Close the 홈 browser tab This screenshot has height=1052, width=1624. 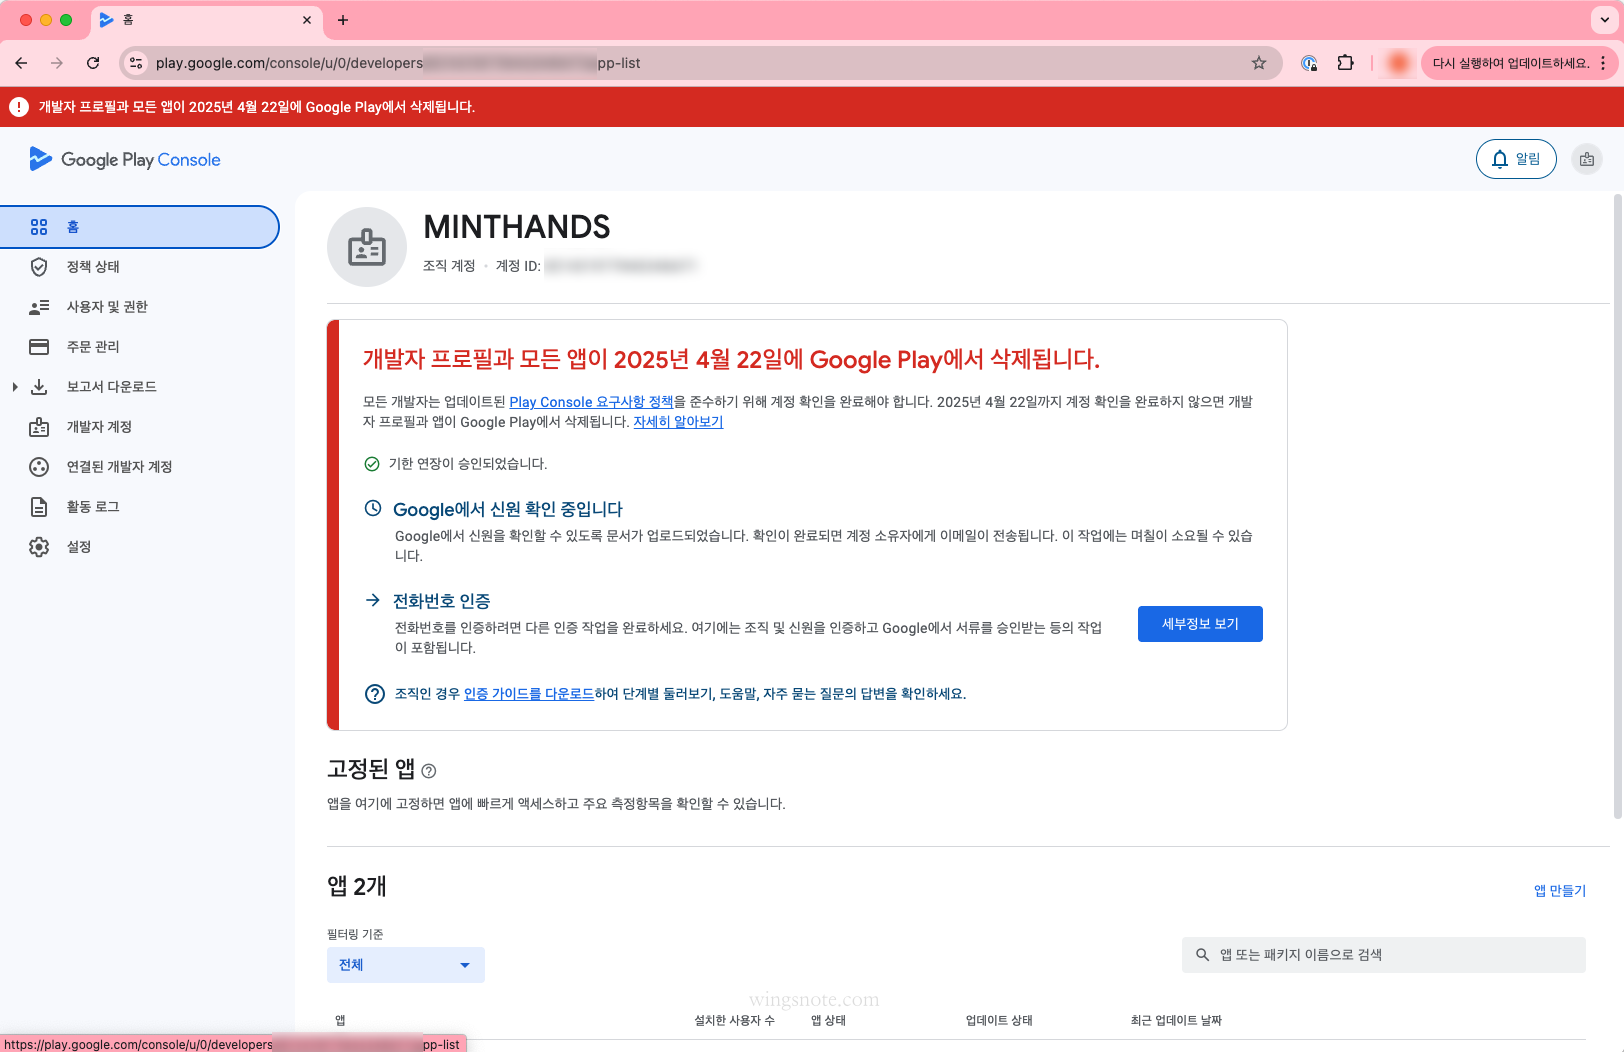(307, 20)
